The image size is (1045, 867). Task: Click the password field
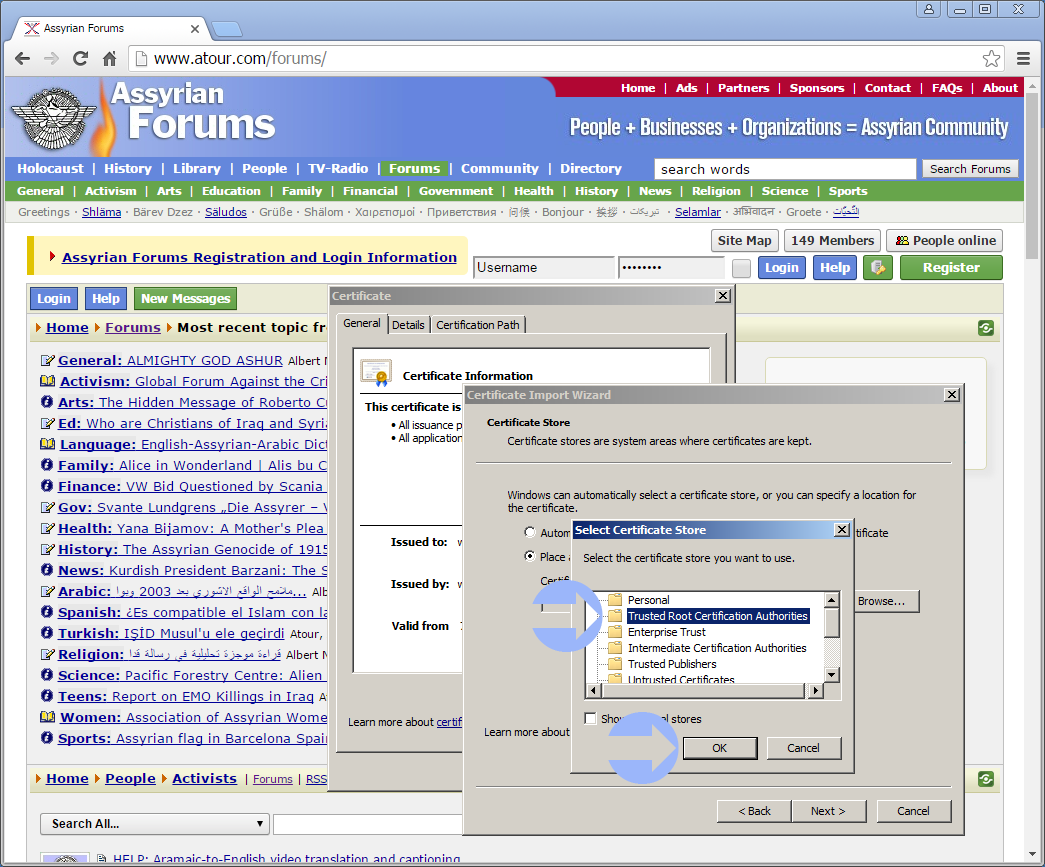671,268
